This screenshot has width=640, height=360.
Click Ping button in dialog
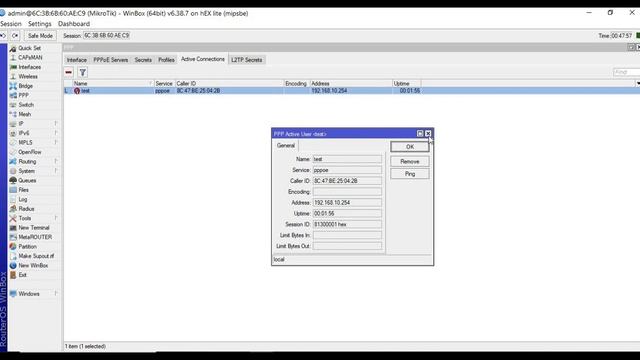pos(410,174)
